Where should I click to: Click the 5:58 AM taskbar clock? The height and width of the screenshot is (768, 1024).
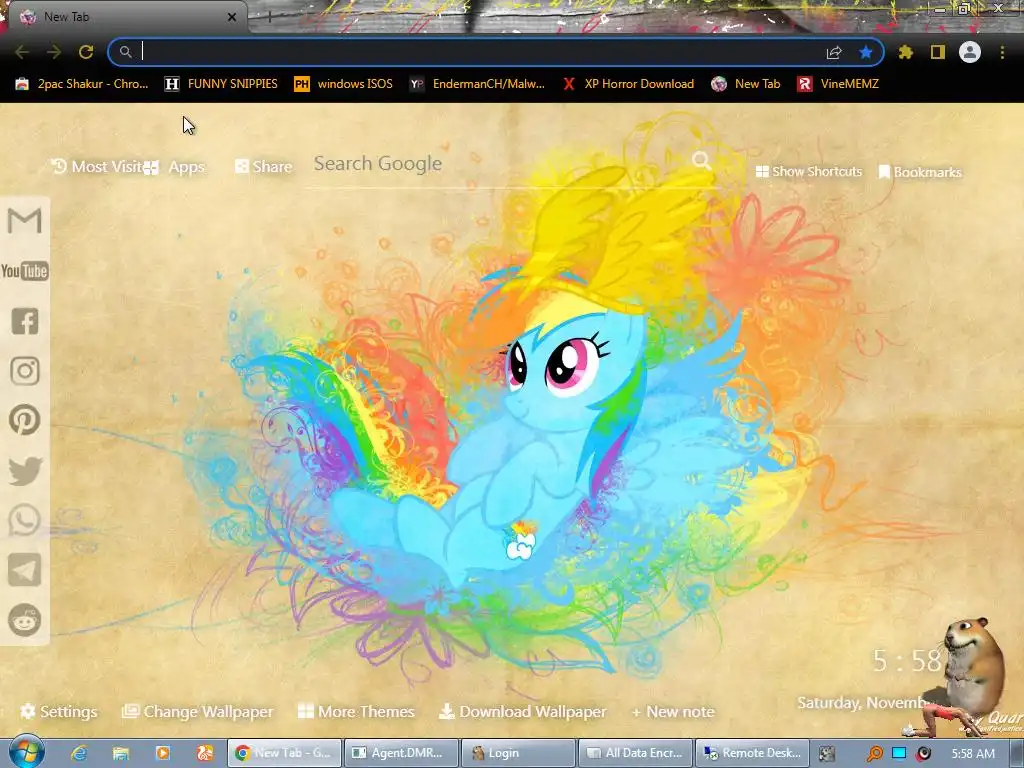(973, 754)
